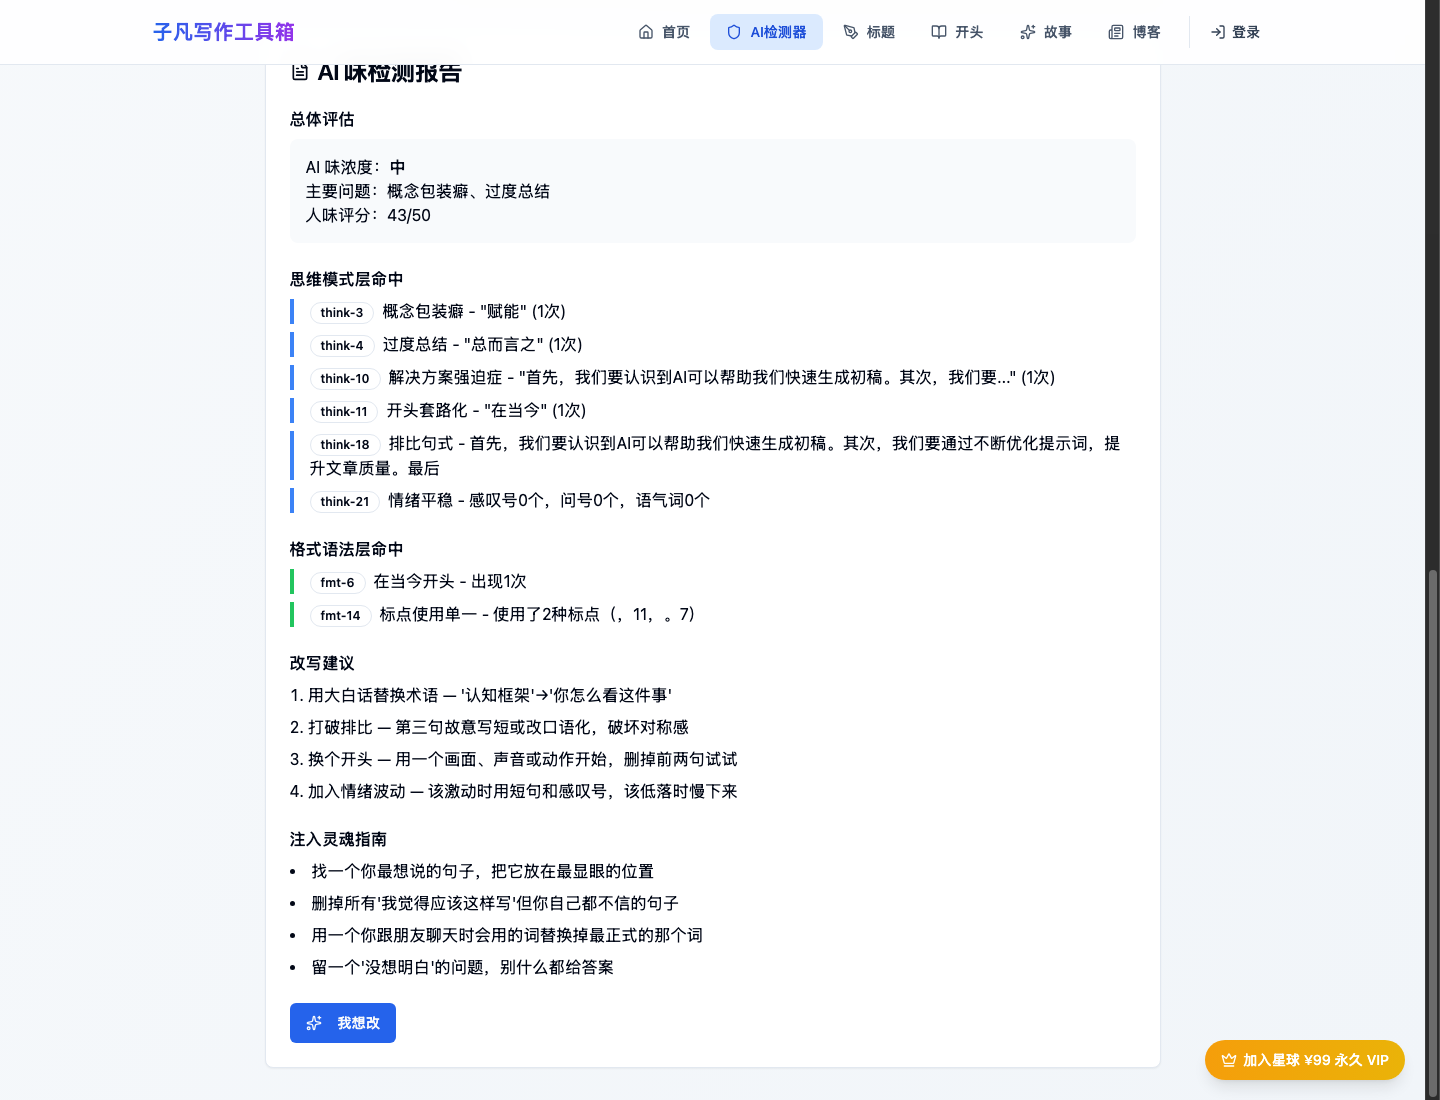Click the think-21 tag
1440x1100 pixels.
345,502
